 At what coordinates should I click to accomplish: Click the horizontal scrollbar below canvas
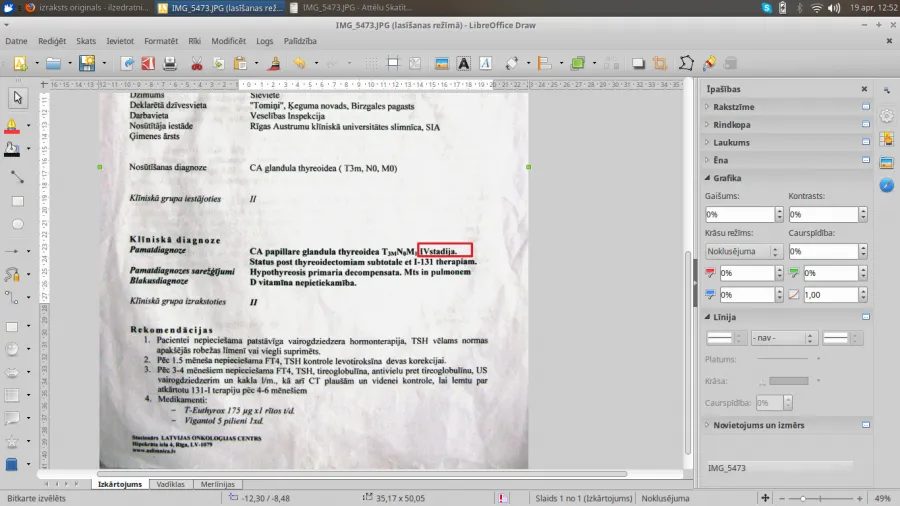362,474
